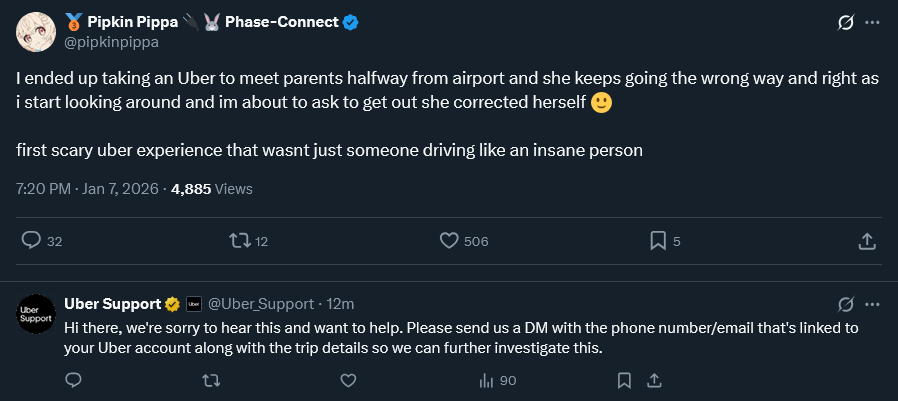Open the @pipkinpippa handle link
Viewport: 898px width, 401px height.
pyautogui.click(x=111, y=42)
